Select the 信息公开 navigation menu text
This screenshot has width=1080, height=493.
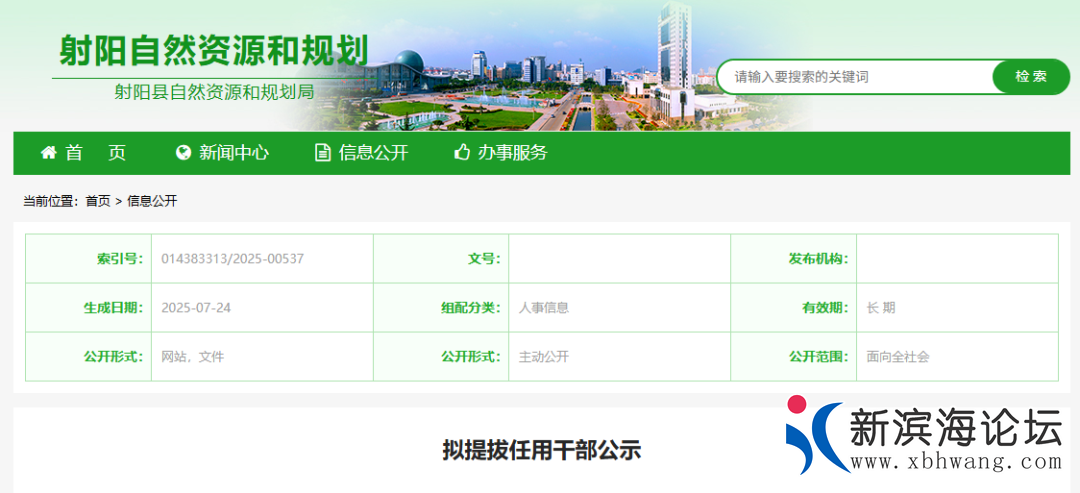tap(374, 153)
